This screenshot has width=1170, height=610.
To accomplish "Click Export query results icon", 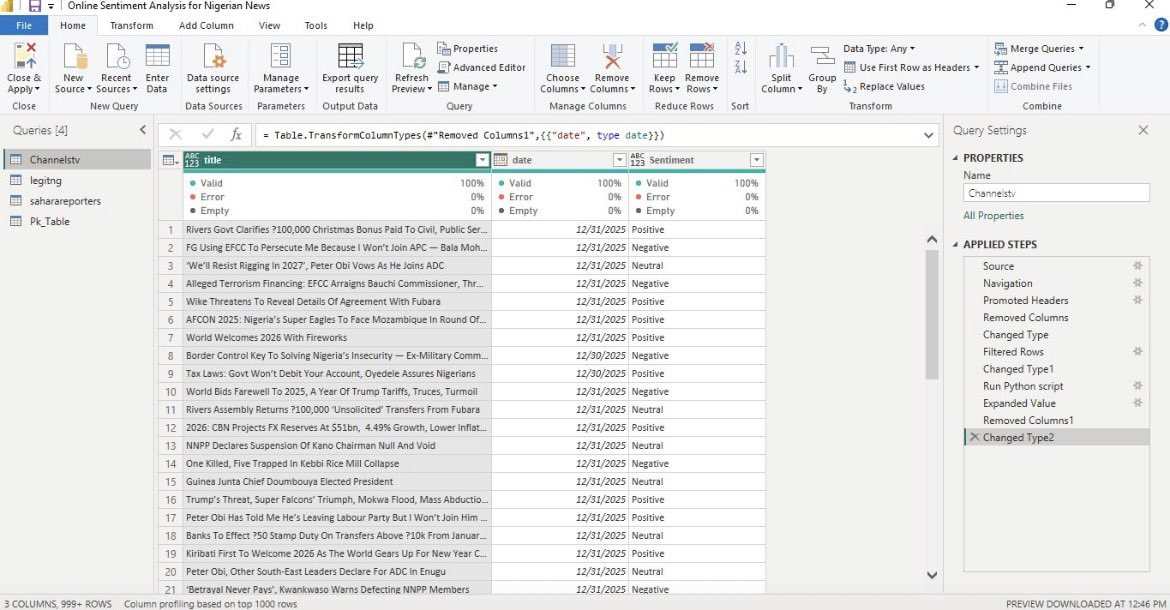I will click(x=350, y=56).
